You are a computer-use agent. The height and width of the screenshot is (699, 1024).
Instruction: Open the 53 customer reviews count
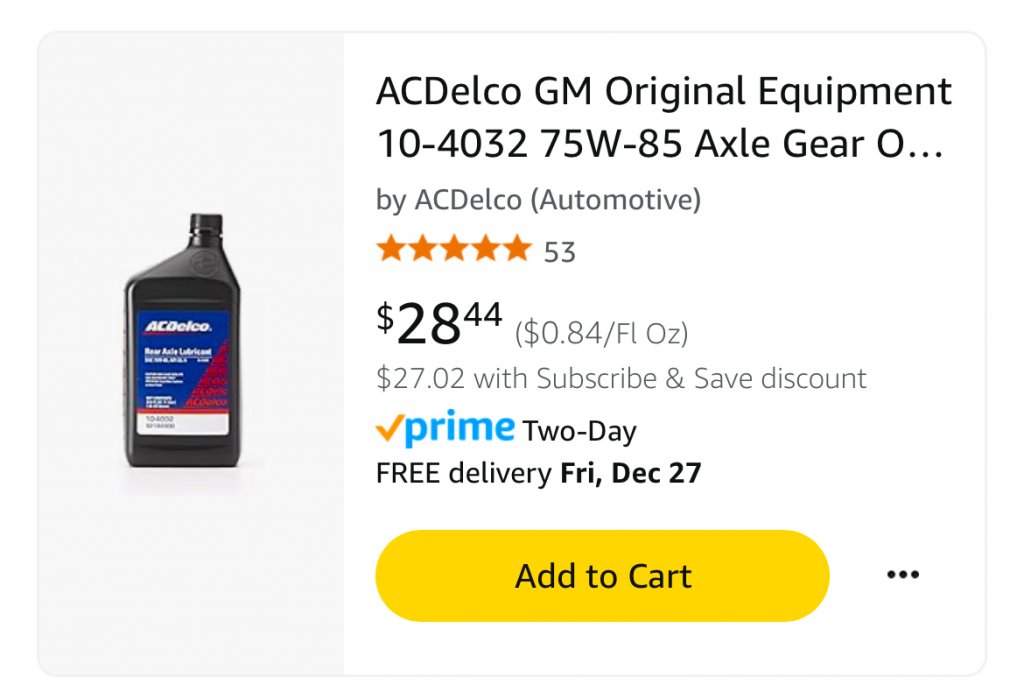tap(560, 252)
